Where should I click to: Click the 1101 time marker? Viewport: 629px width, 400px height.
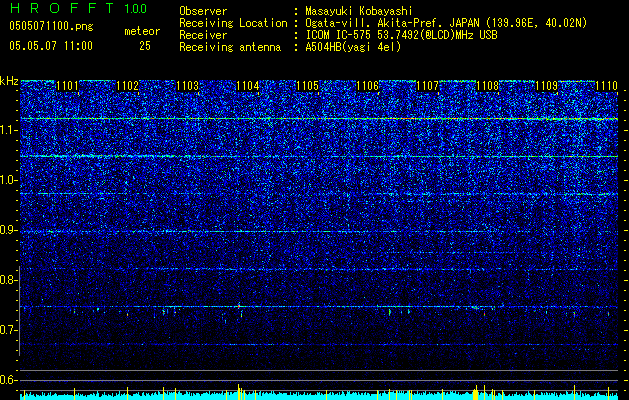67,86
